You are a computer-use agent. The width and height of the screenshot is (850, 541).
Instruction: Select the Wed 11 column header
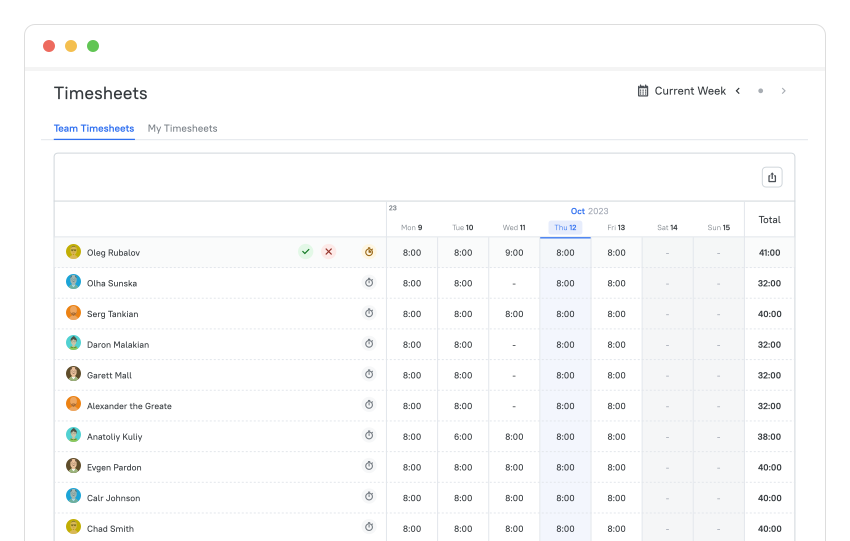coord(514,228)
